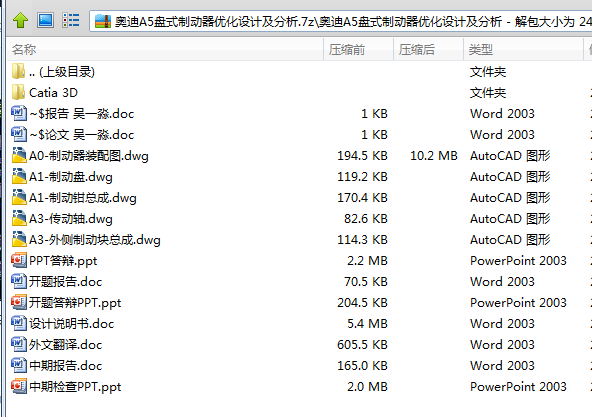Select PPT答辩.ppt PowerPoint icon
Screen dimensions: 592x417
click(x=18, y=260)
